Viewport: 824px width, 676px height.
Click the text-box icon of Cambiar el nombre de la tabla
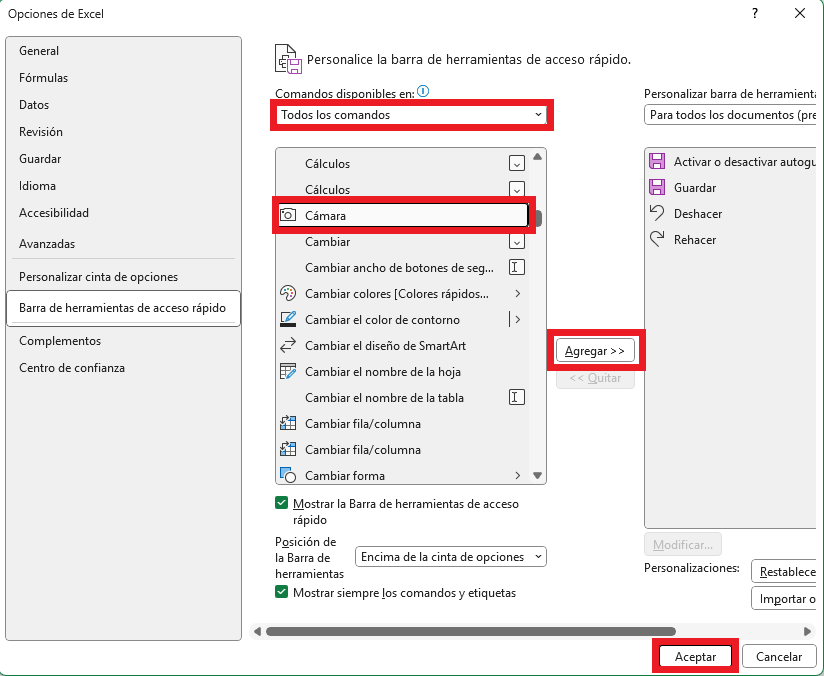[x=517, y=397]
